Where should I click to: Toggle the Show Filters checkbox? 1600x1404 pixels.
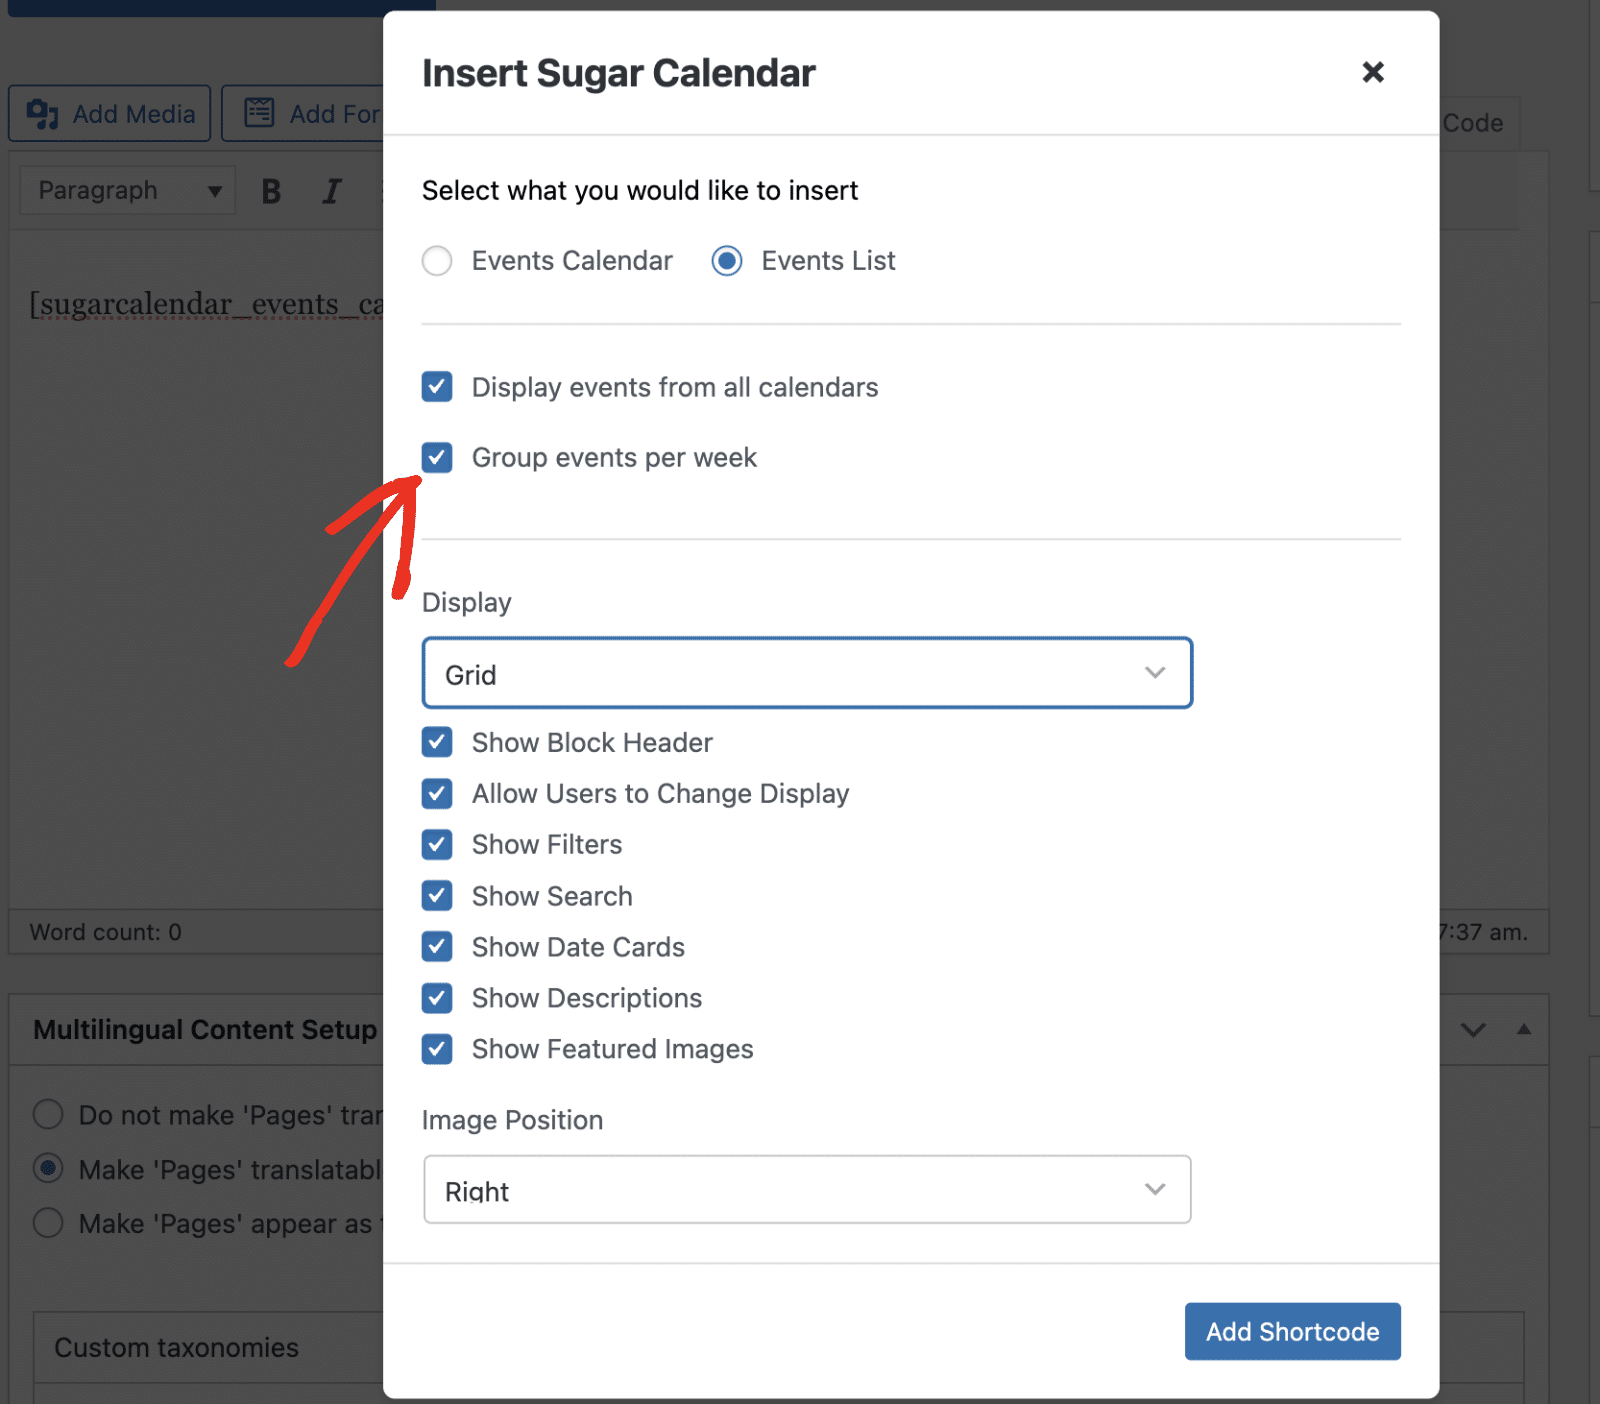[x=437, y=844]
